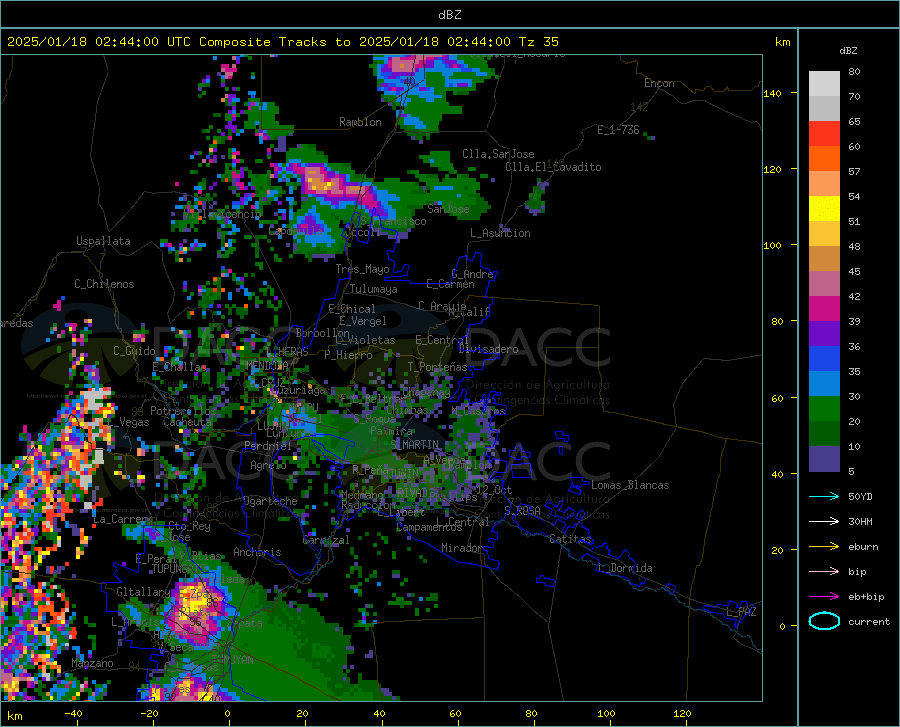Select the magenta 39-42 dBZ band

coord(824,309)
